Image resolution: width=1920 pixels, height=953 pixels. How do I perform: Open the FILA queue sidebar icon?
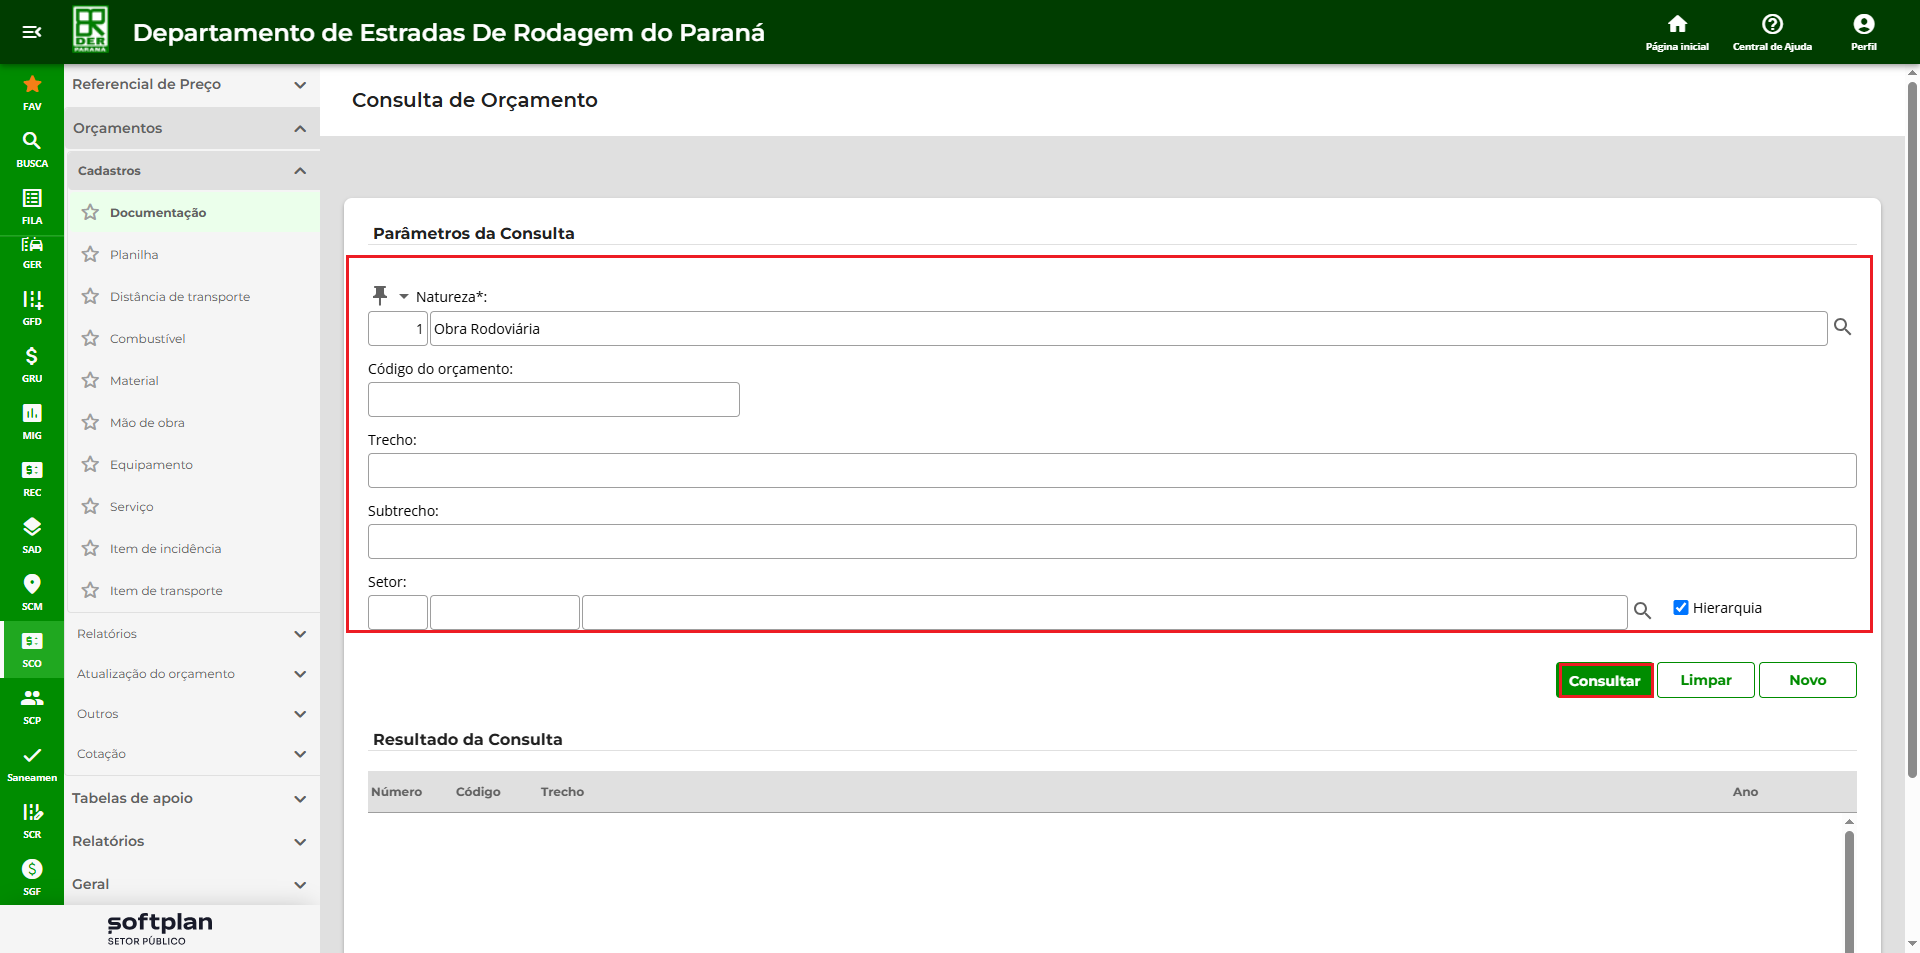(32, 205)
